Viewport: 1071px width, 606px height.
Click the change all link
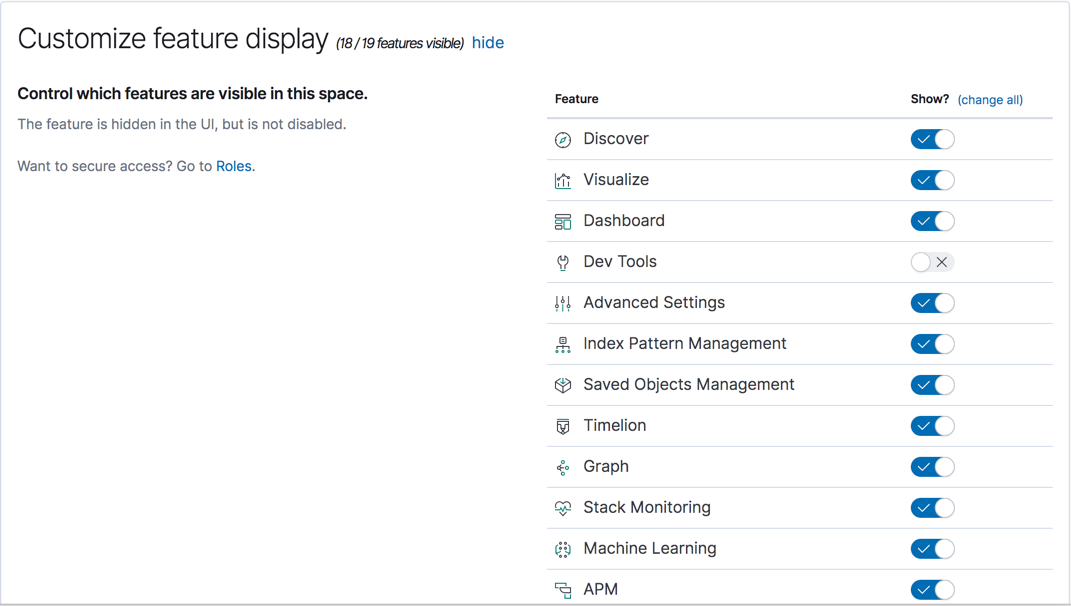990,99
